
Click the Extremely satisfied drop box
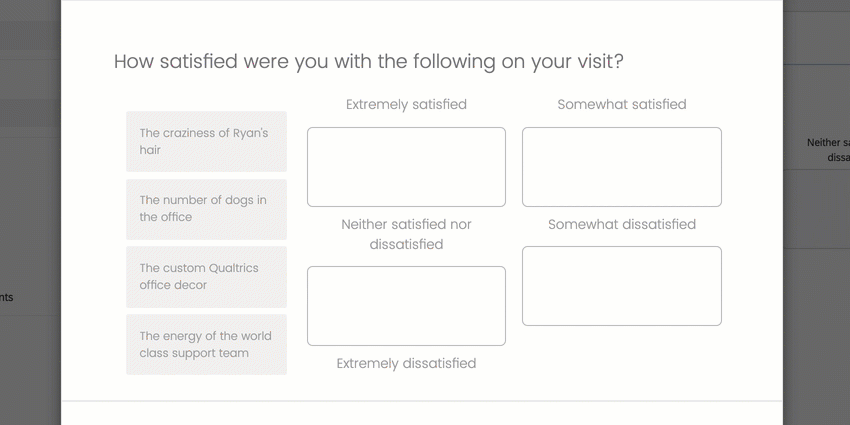[406, 167]
